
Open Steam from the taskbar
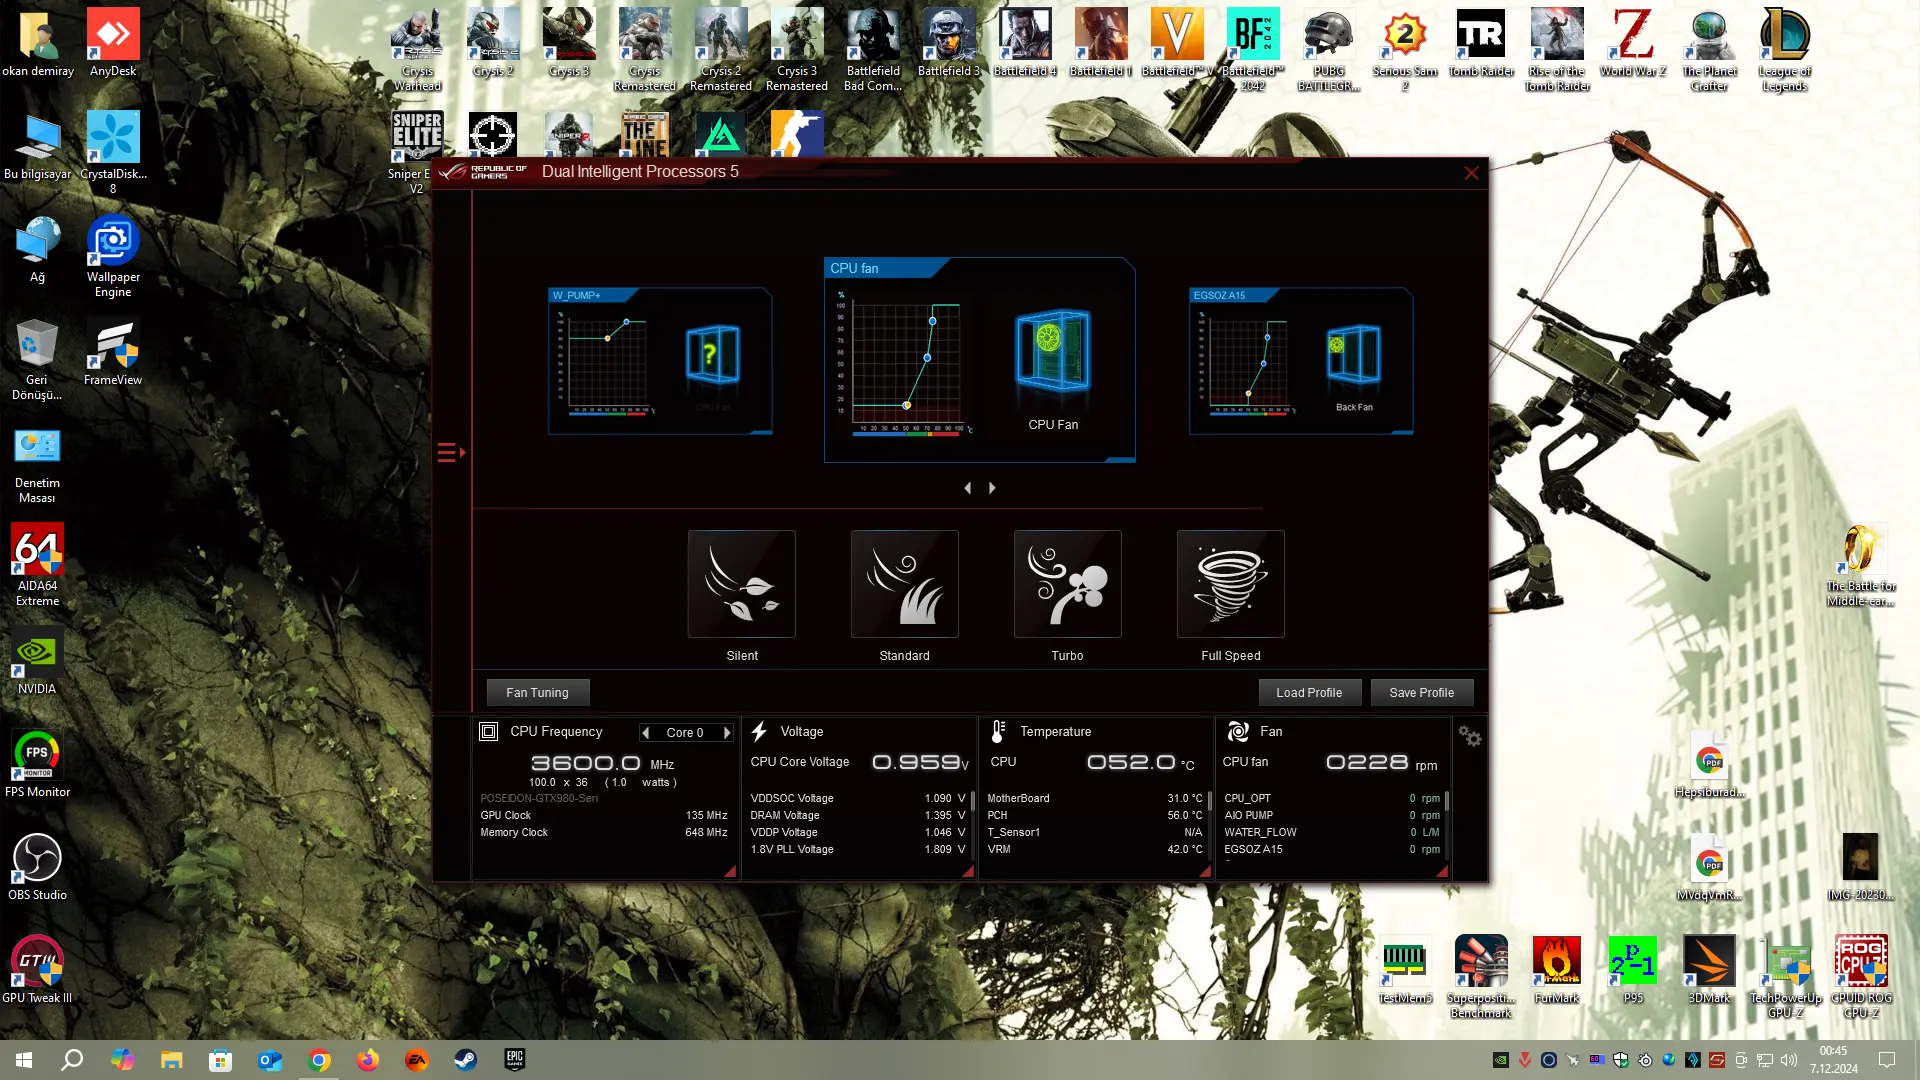[465, 1060]
